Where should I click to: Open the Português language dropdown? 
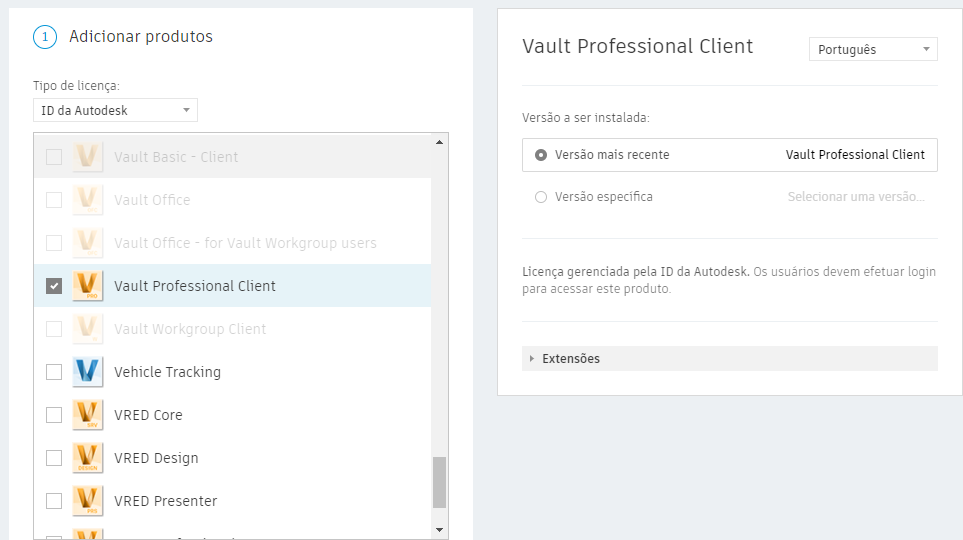(872, 49)
